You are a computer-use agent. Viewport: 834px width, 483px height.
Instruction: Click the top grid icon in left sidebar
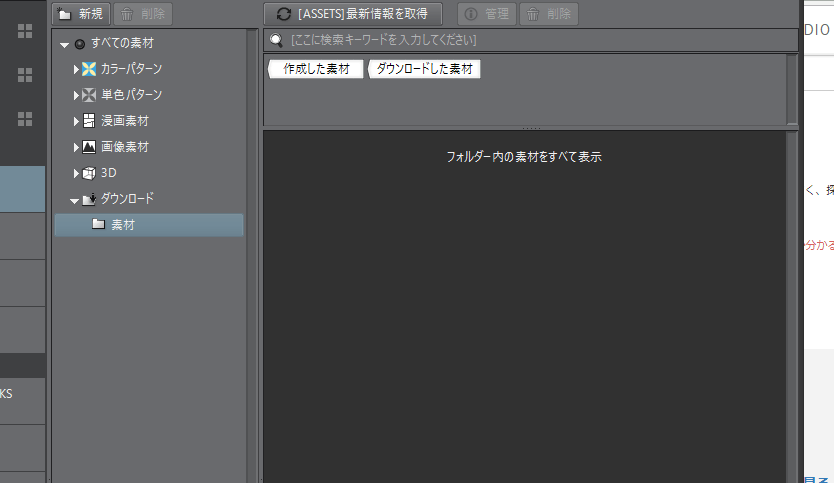pos(25,30)
